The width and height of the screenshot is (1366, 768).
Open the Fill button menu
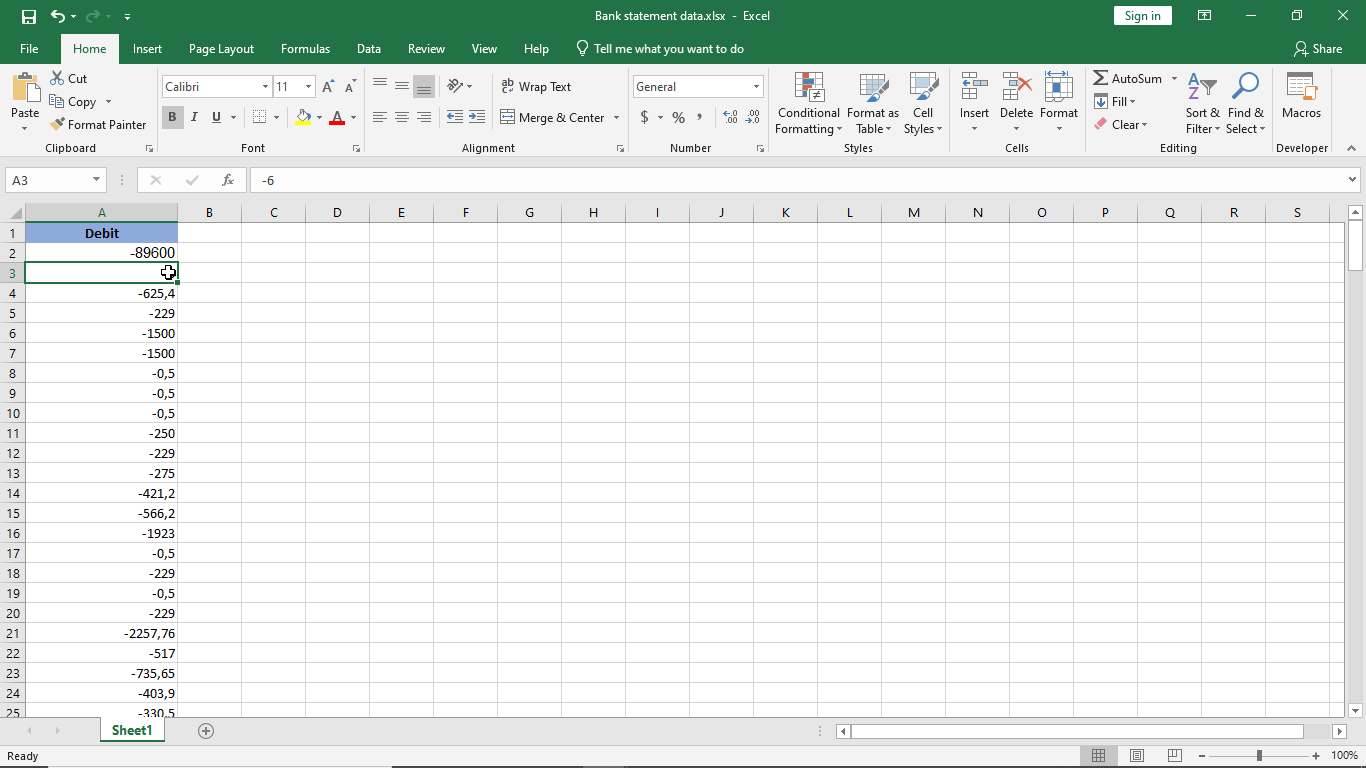1115,101
